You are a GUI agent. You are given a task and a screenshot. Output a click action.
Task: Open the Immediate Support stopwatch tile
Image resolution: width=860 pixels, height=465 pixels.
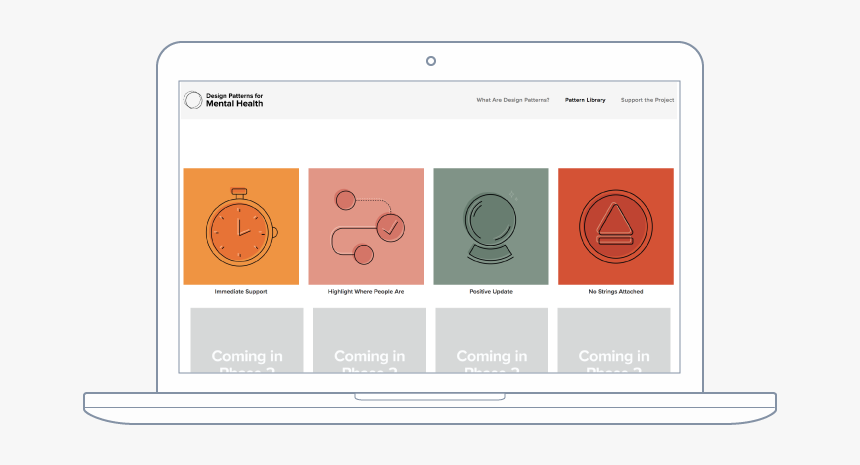click(241, 226)
